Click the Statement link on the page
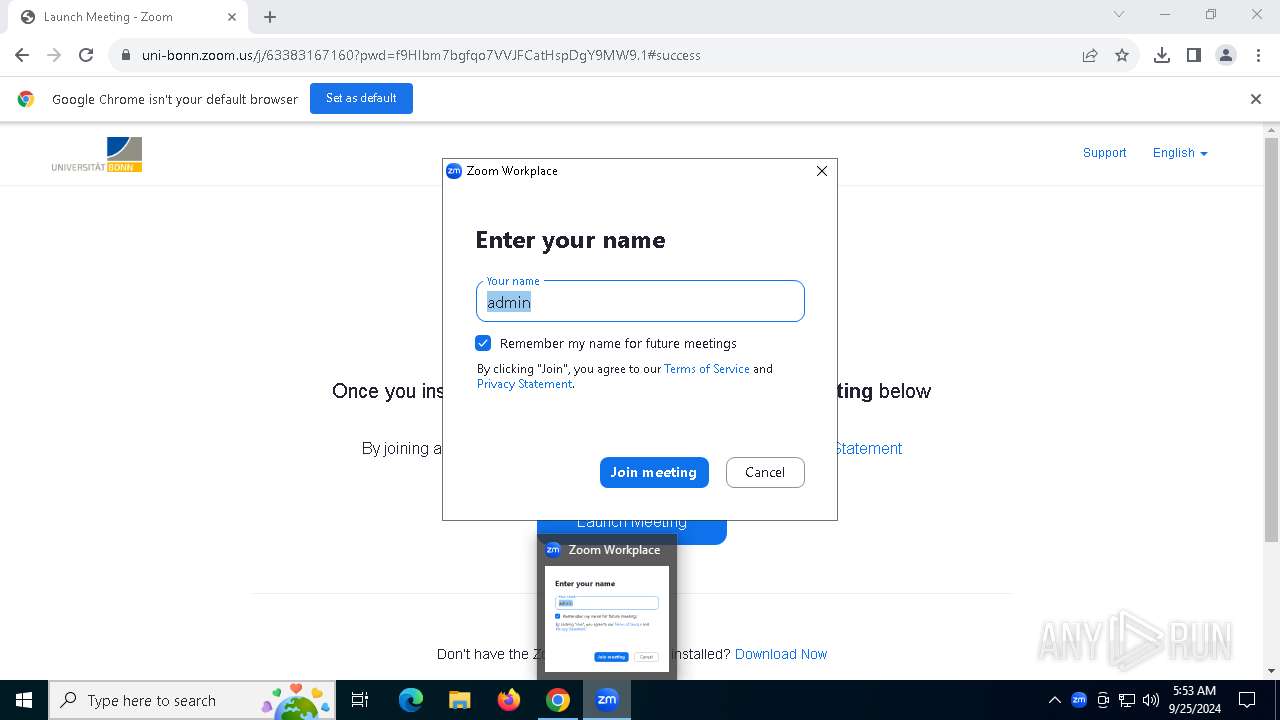 tap(868, 449)
